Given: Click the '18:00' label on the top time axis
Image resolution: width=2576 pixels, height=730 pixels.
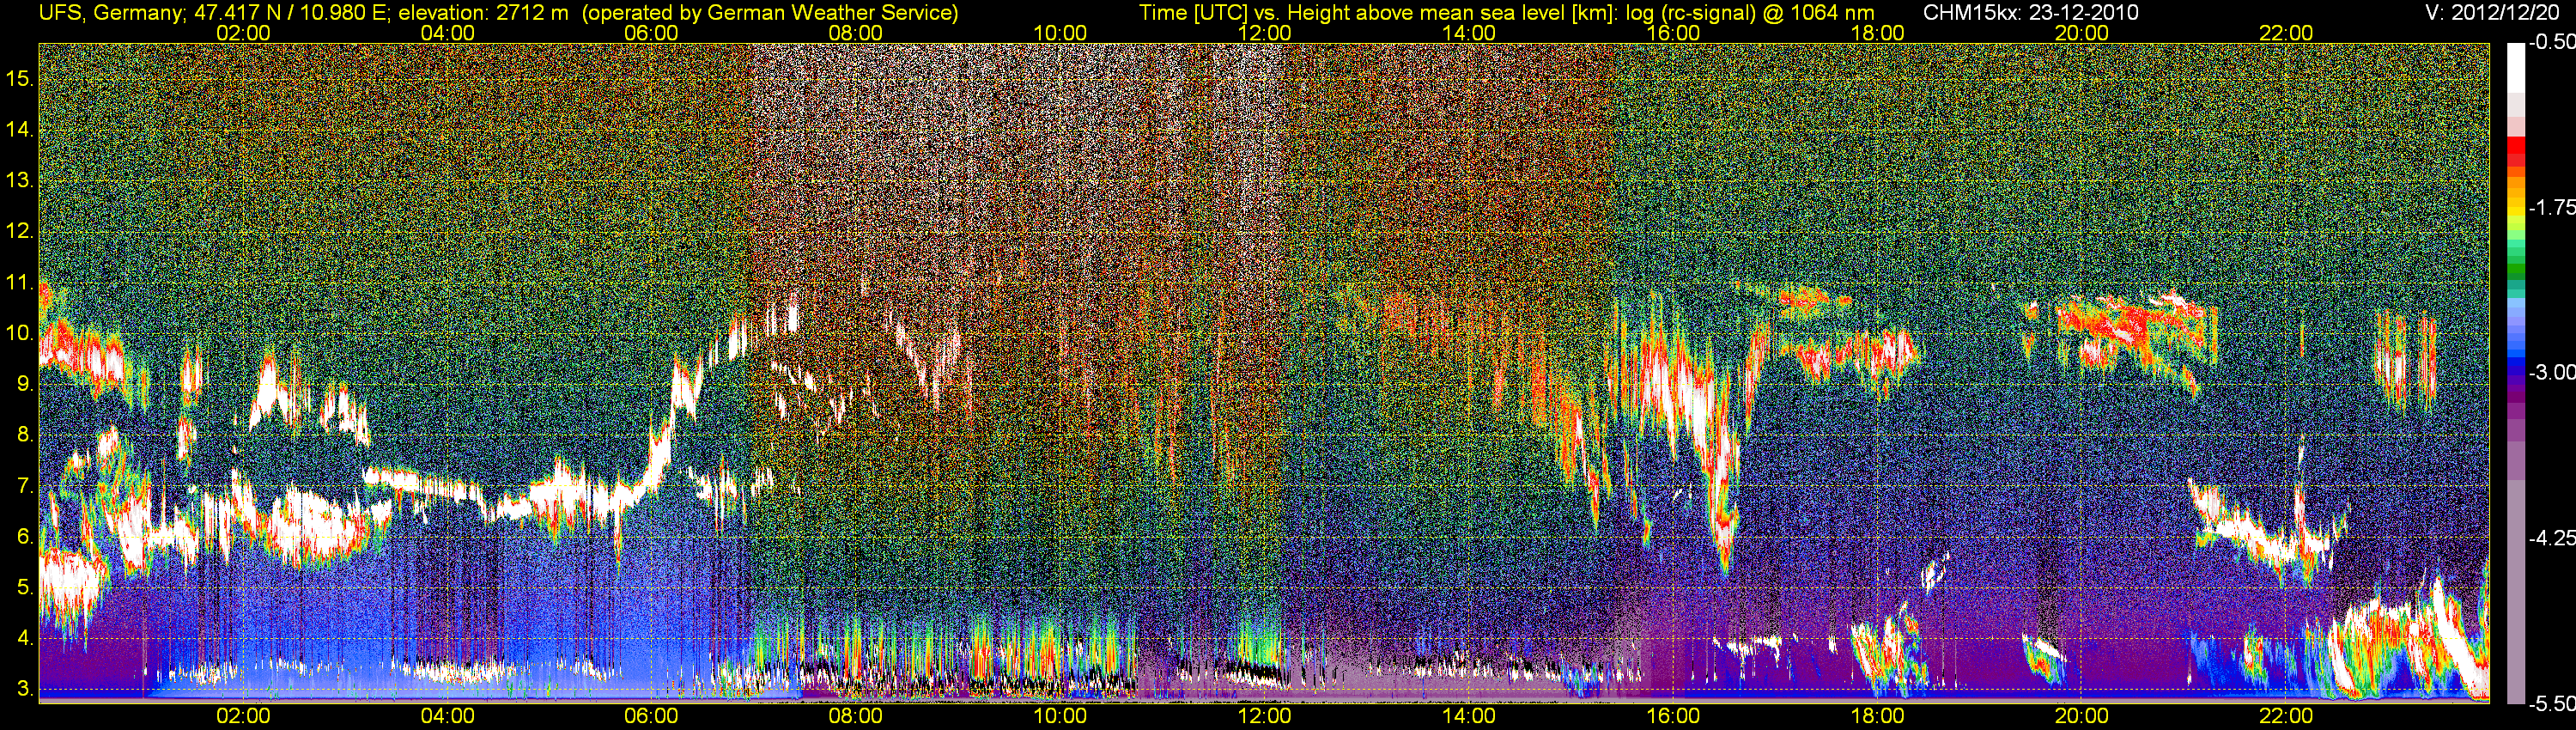Looking at the screenshot, I should [x=1877, y=33].
